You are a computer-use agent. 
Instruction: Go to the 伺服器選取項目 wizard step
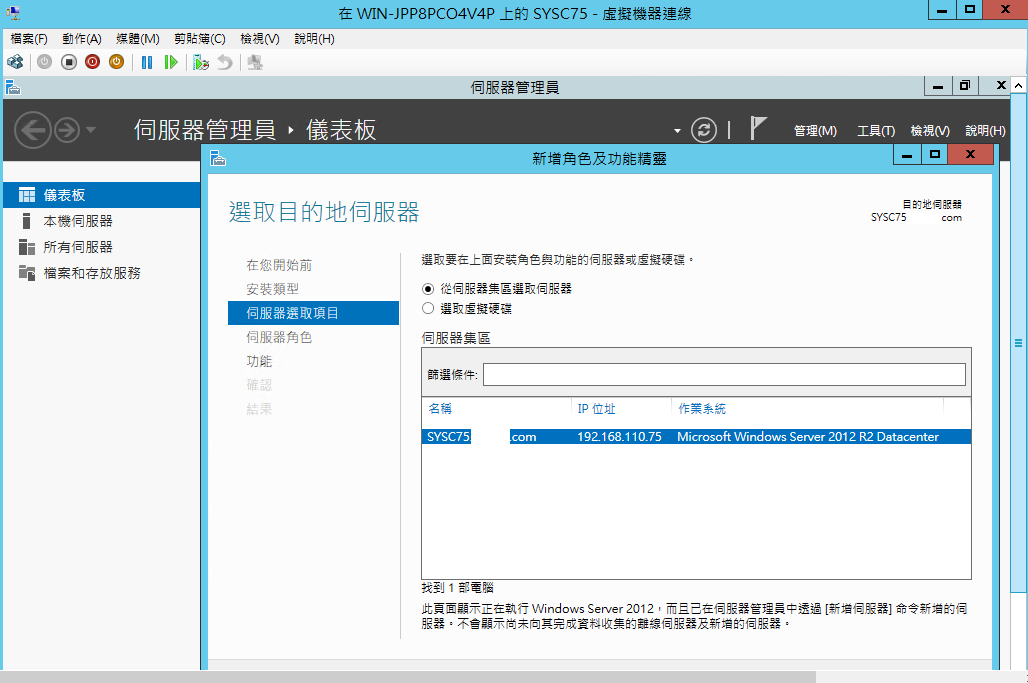pyautogui.click(x=313, y=313)
